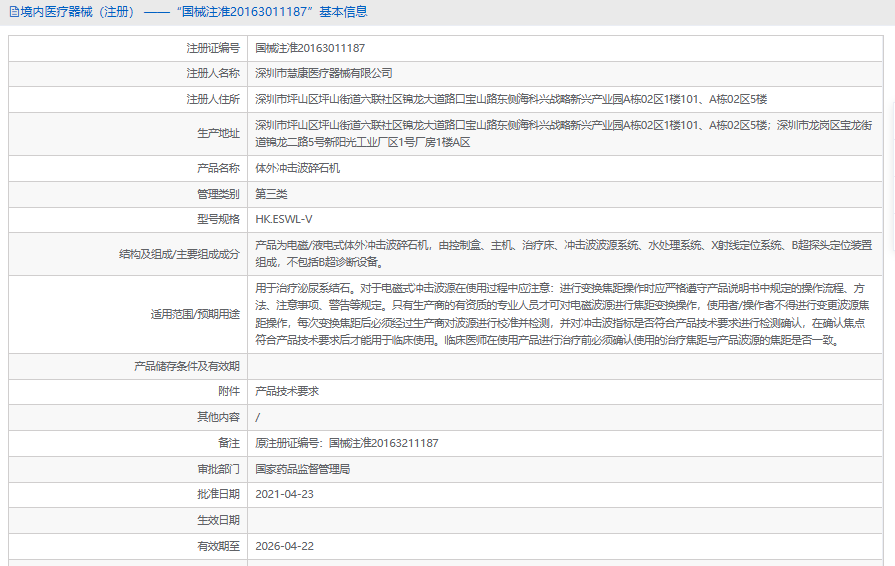The height and width of the screenshot is (566, 895).
Task: Select model value HK.ESWL-V
Action: [x=284, y=220]
